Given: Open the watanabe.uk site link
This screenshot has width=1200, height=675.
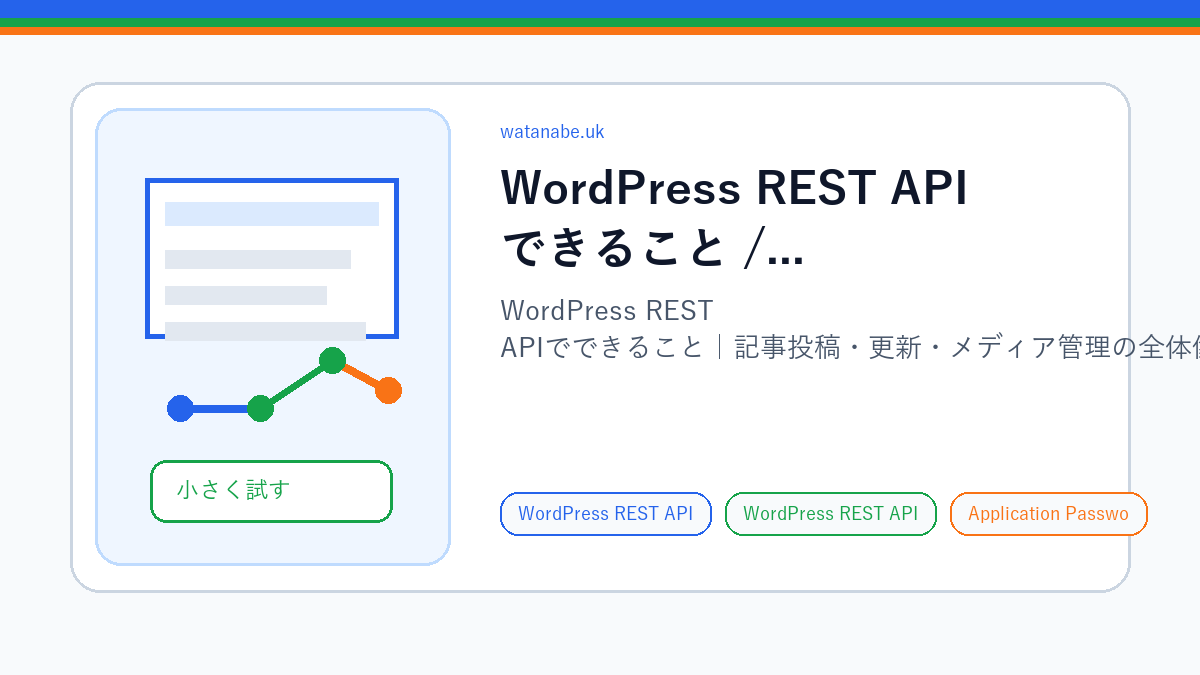Looking at the screenshot, I should click(552, 132).
